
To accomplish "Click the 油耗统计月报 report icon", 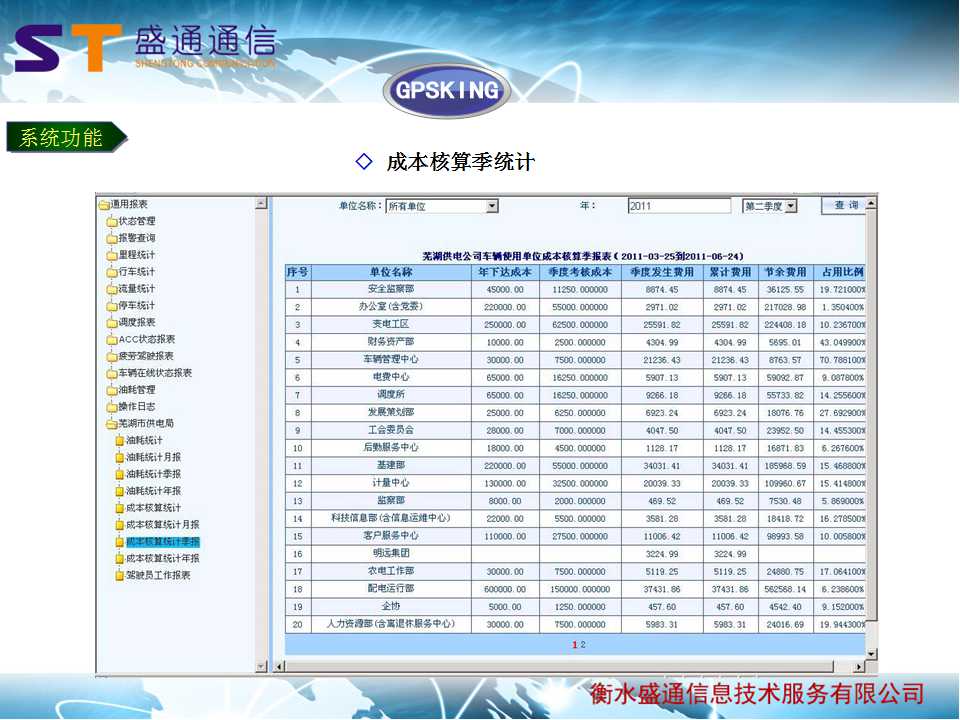I will coord(120,457).
